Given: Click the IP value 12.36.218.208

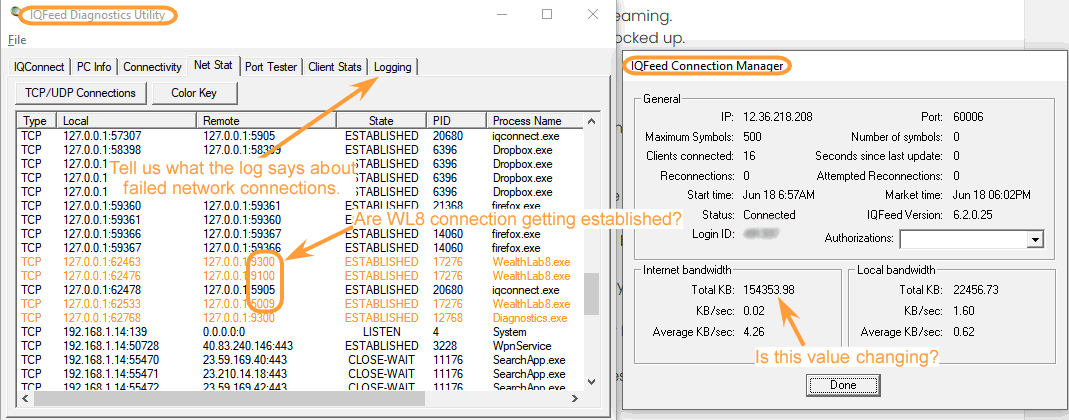Looking at the screenshot, I should tap(778, 117).
